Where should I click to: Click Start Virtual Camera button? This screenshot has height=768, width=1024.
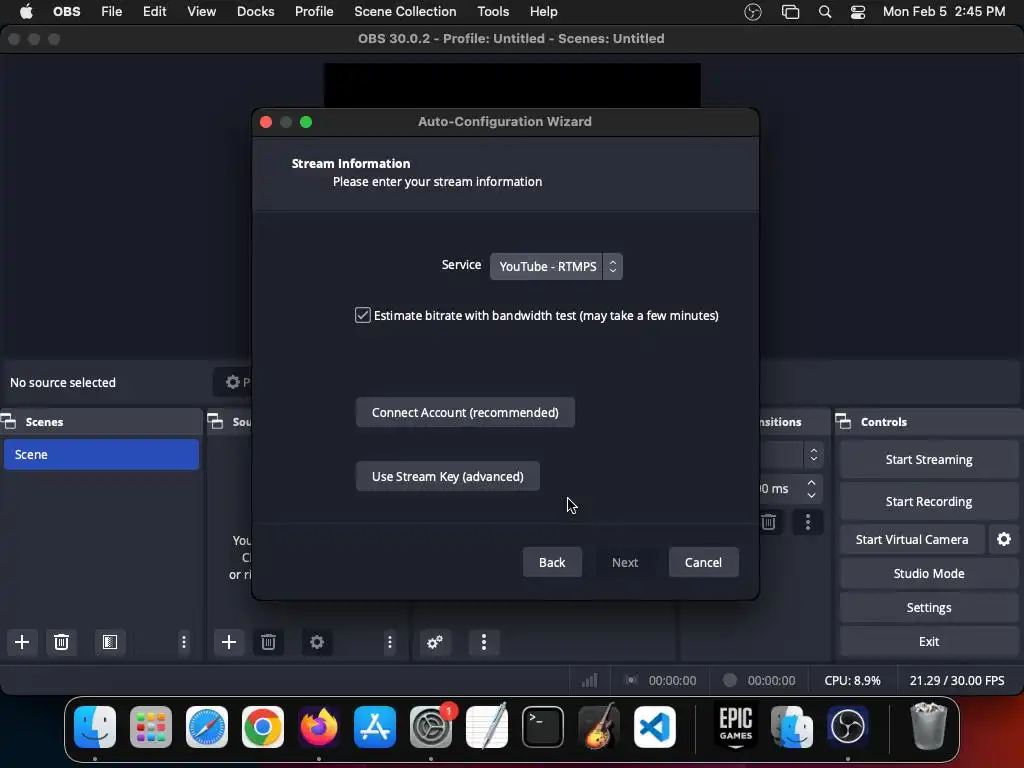point(912,539)
